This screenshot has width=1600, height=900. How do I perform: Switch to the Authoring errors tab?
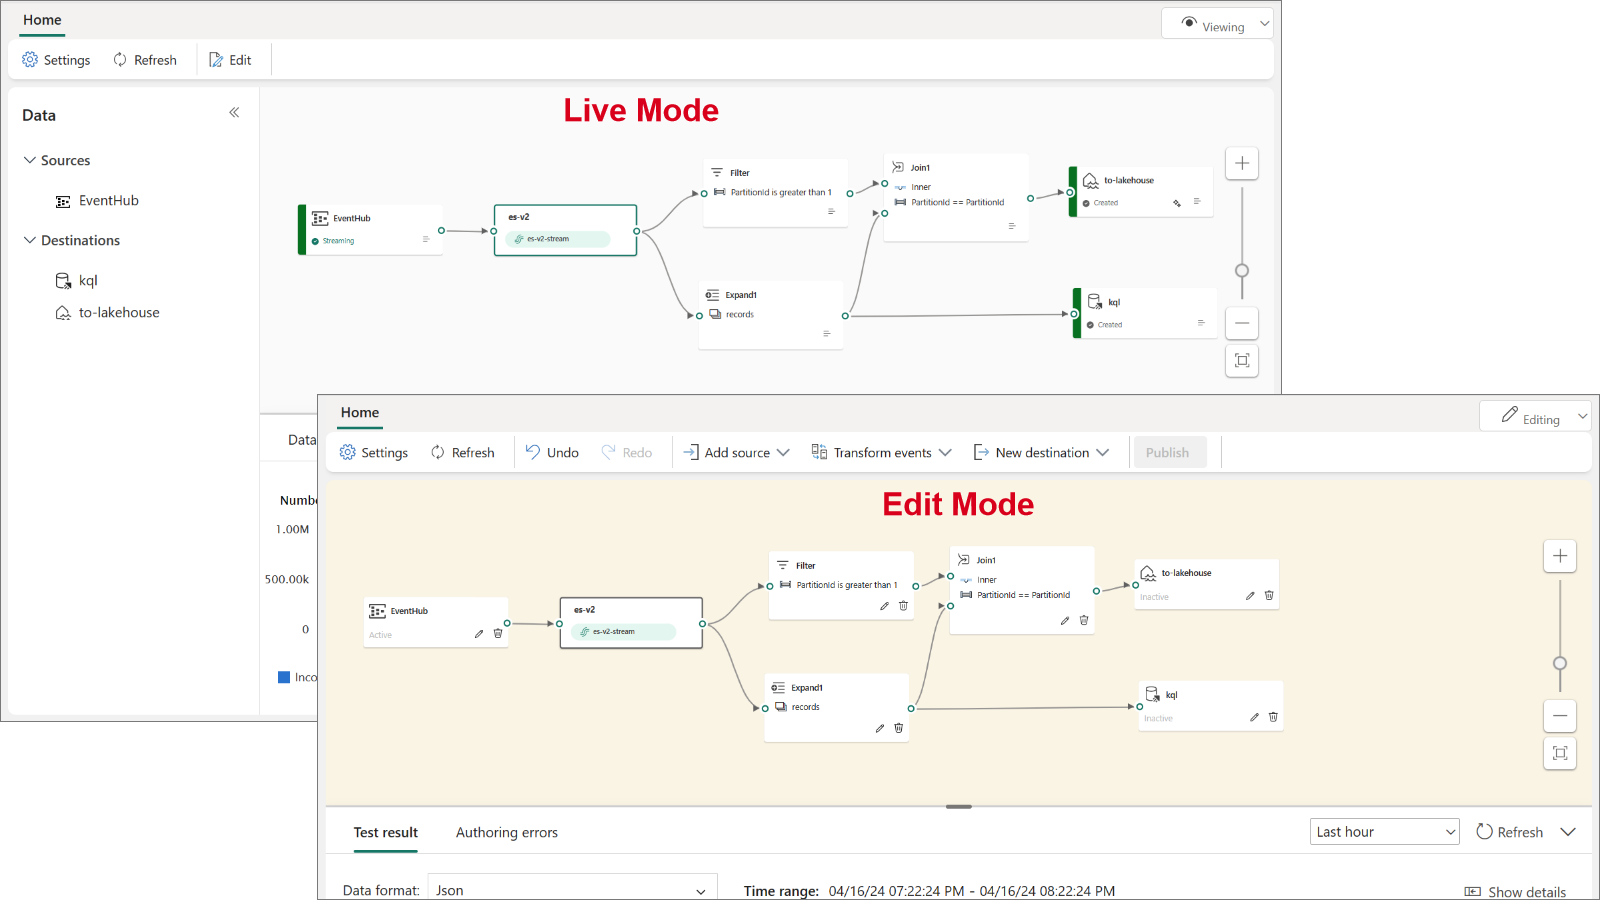pyautogui.click(x=507, y=833)
